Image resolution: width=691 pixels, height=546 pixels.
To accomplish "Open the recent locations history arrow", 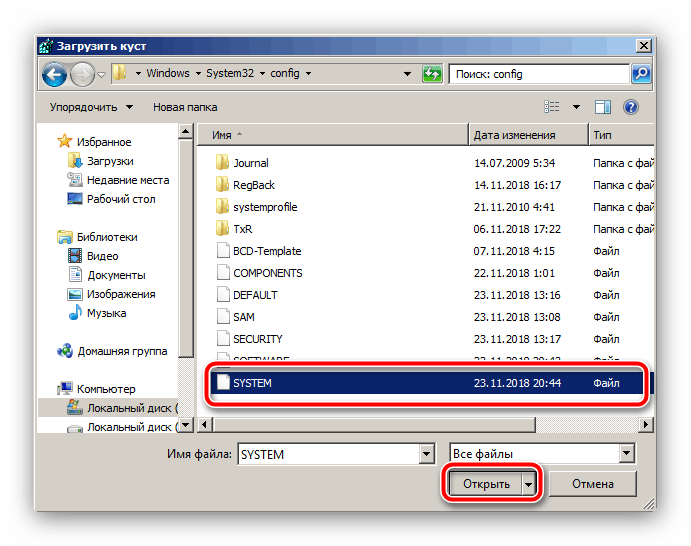I will coord(101,75).
